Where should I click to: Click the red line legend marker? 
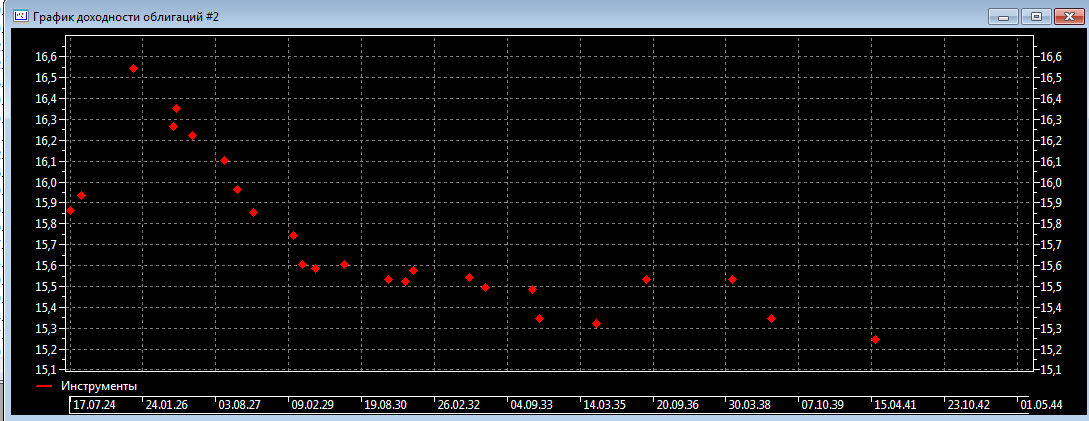coord(44,386)
